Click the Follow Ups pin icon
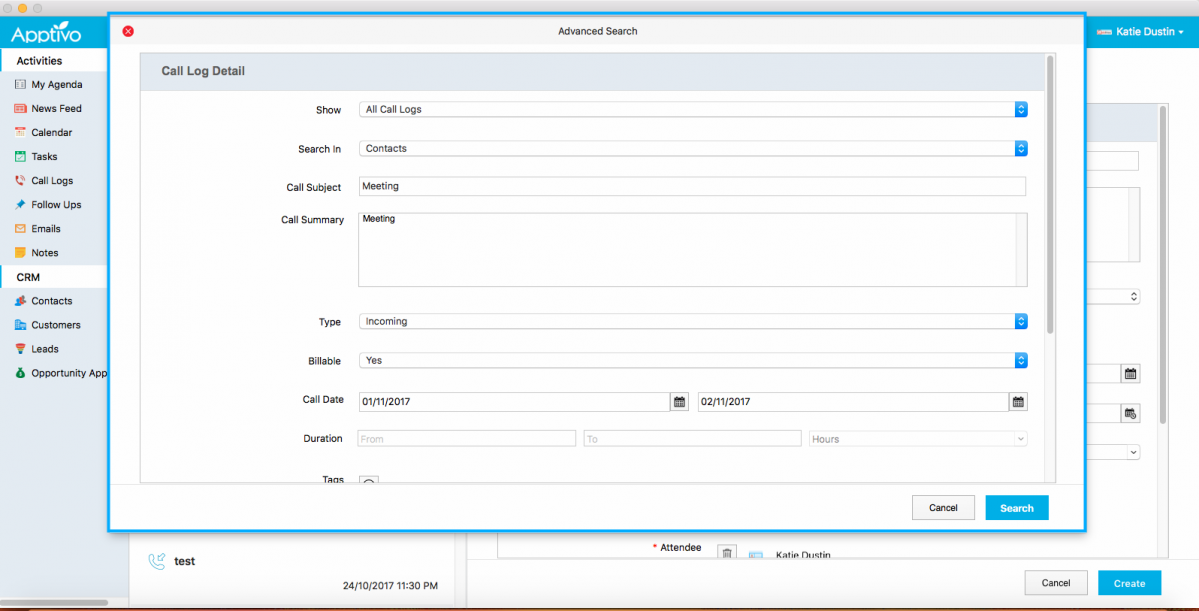1199x611 pixels. coord(20,205)
